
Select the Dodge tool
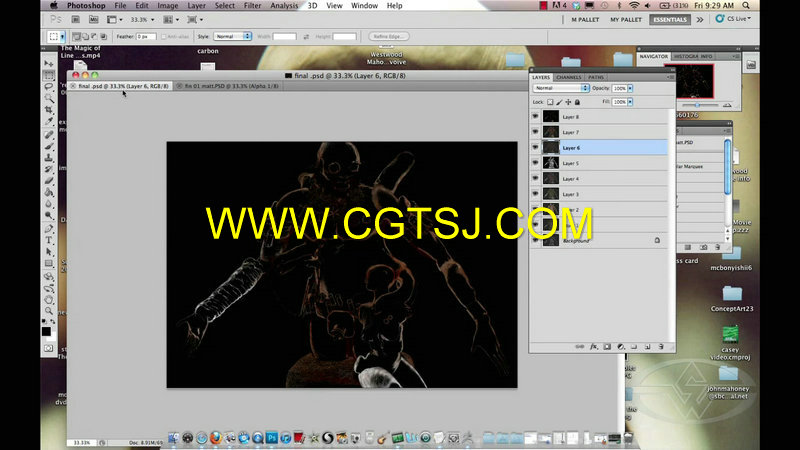pos(49,215)
